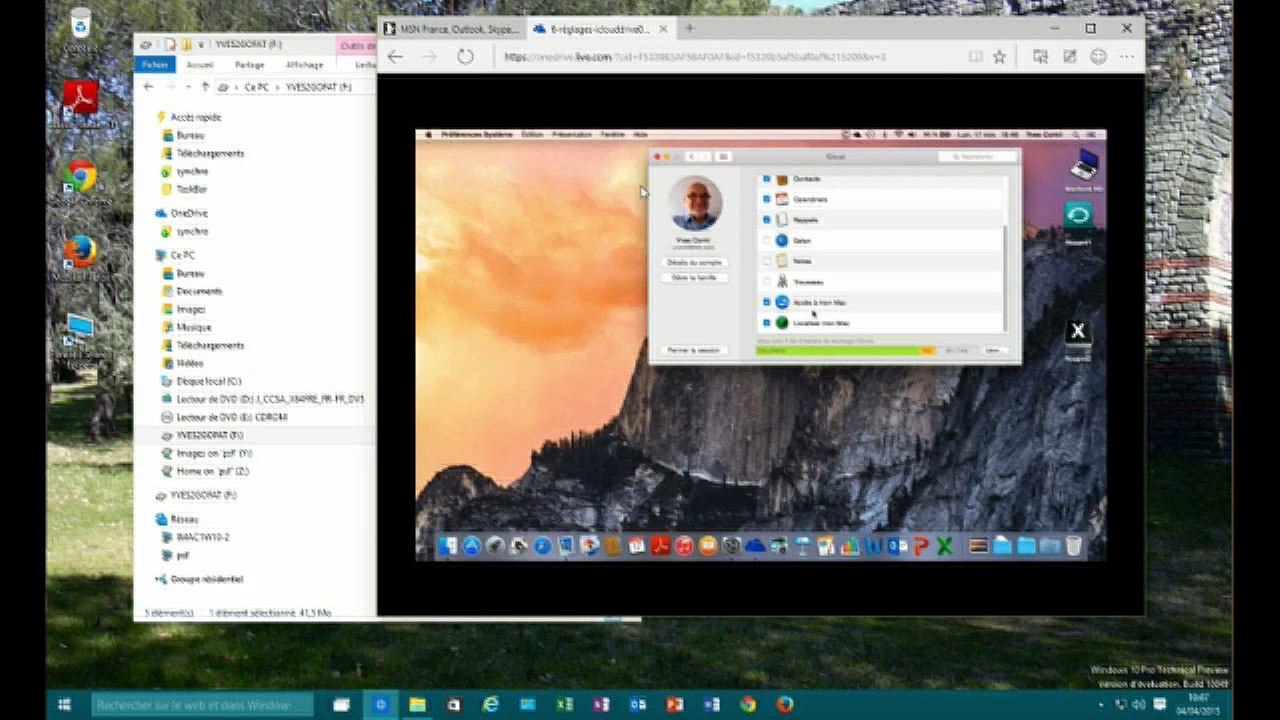Collapse the Accès rapide section
This screenshot has height=720, width=1280.
(x=148, y=117)
